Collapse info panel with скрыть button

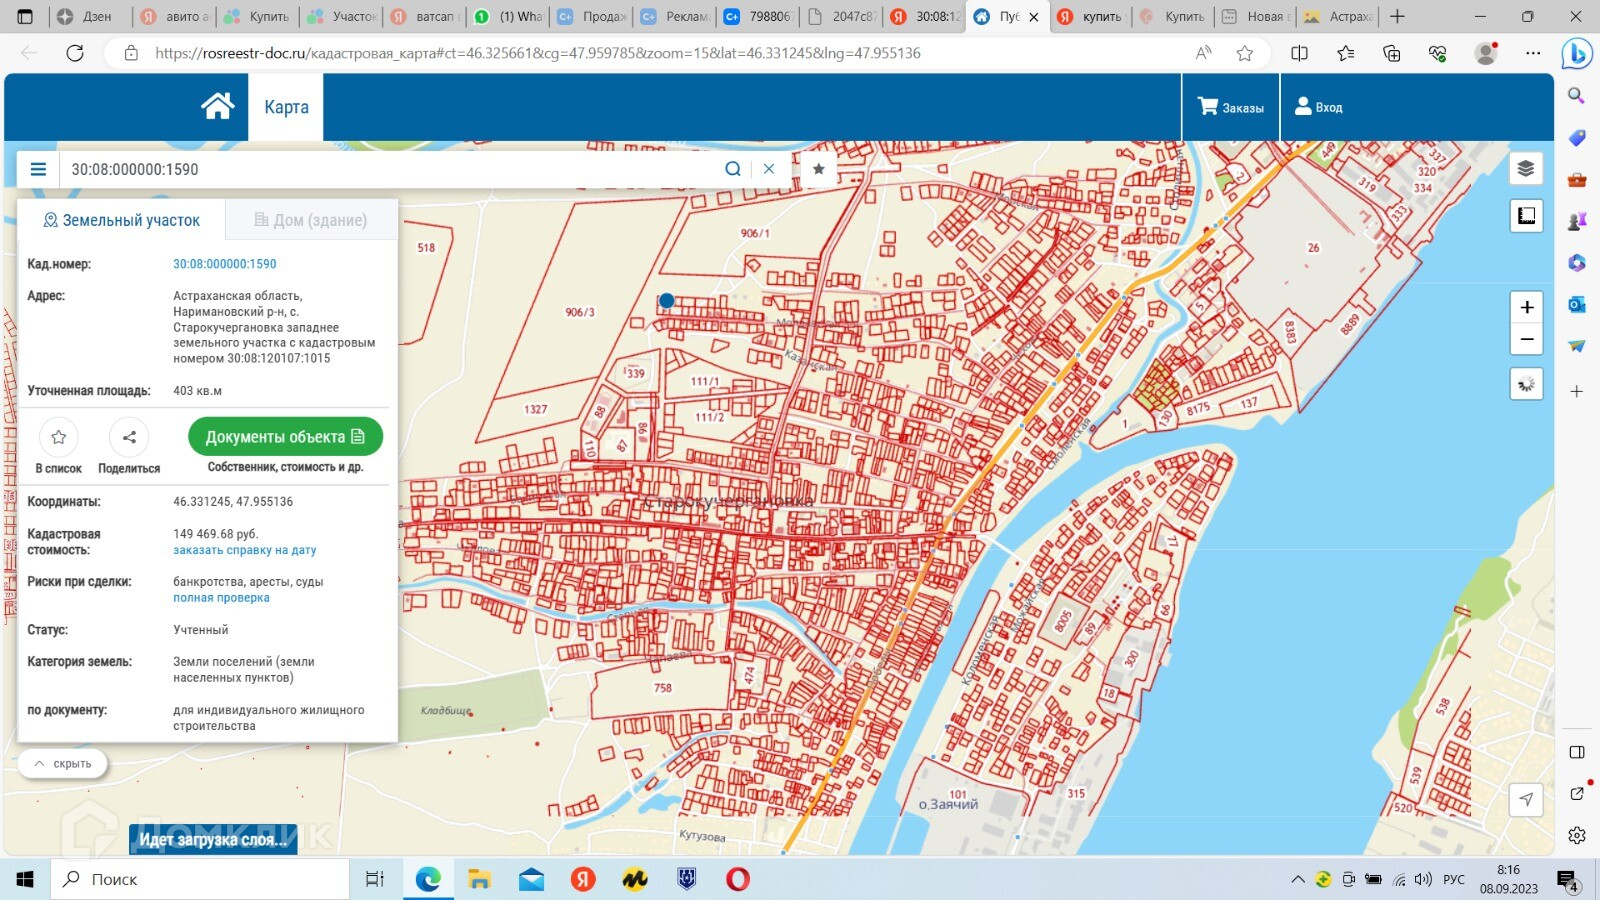pyautogui.click(x=63, y=764)
